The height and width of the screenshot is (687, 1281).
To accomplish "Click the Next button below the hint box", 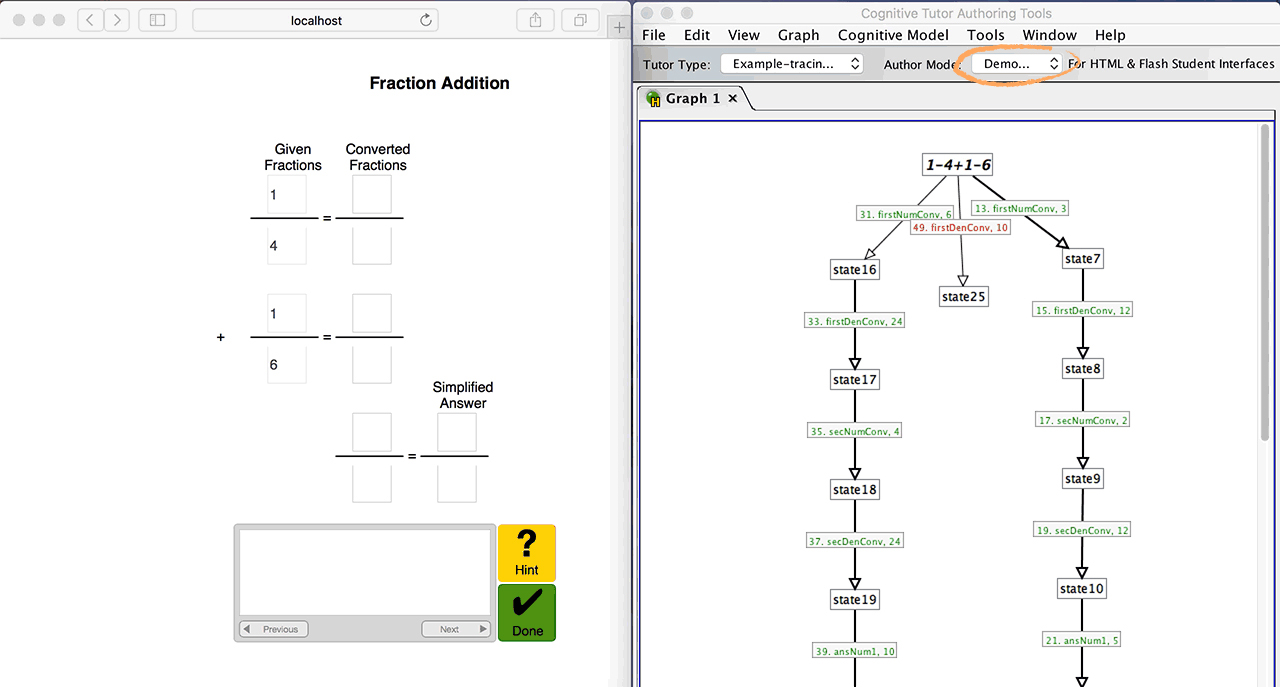I will coord(455,628).
